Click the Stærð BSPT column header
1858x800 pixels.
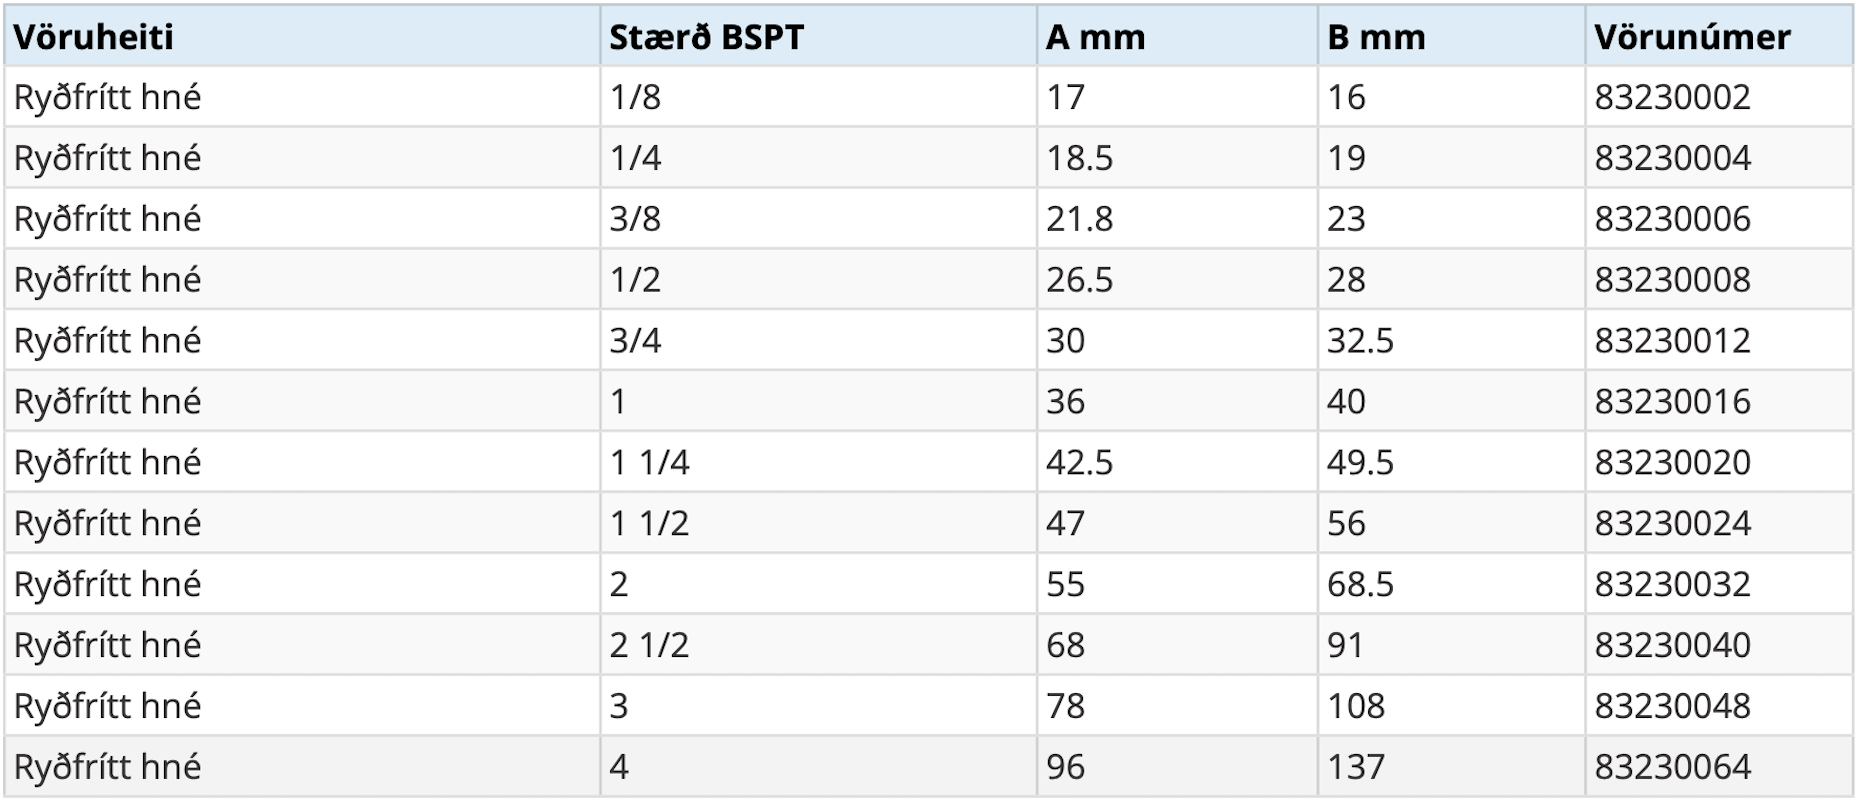[x=706, y=37]
